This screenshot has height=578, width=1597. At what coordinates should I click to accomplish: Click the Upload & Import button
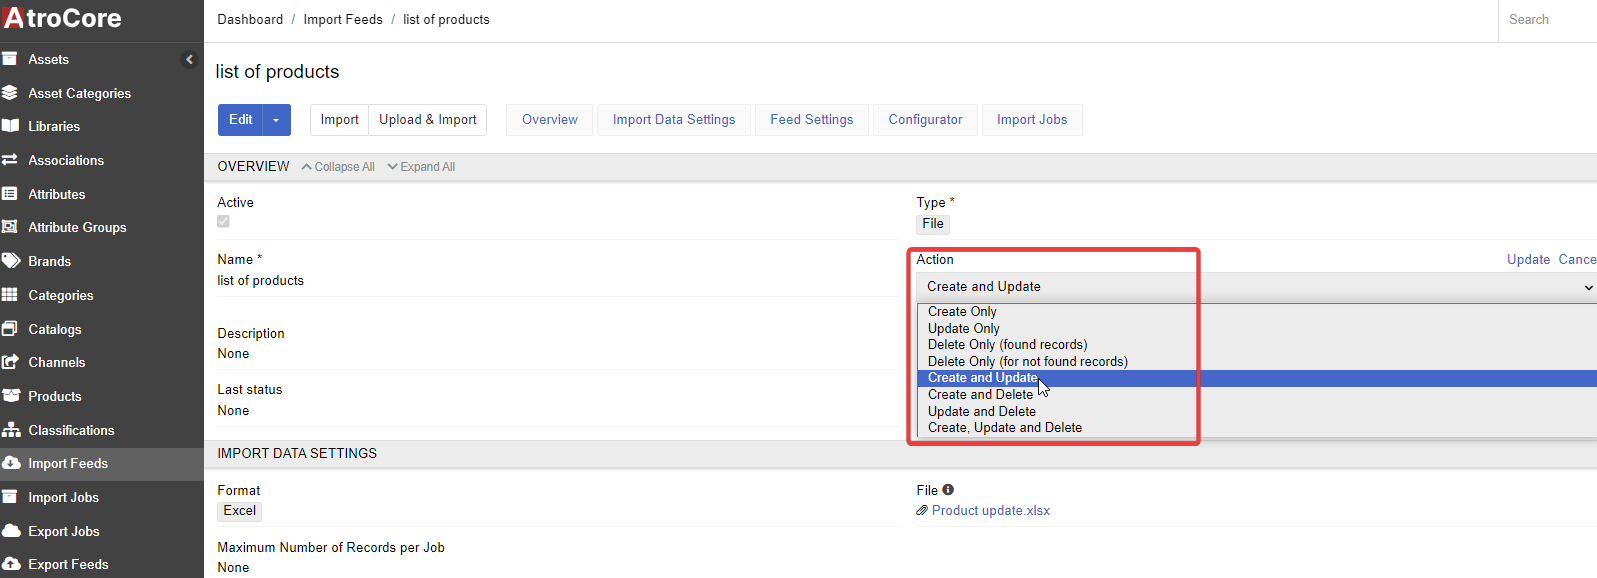click(x=427, y=120)
